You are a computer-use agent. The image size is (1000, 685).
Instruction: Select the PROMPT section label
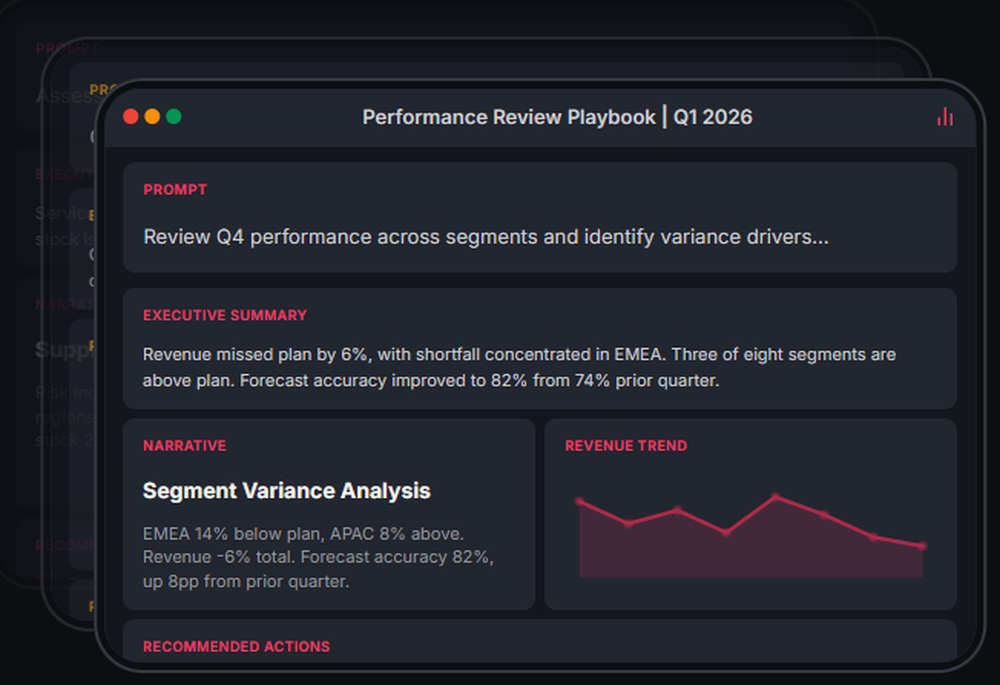[175, 189]
